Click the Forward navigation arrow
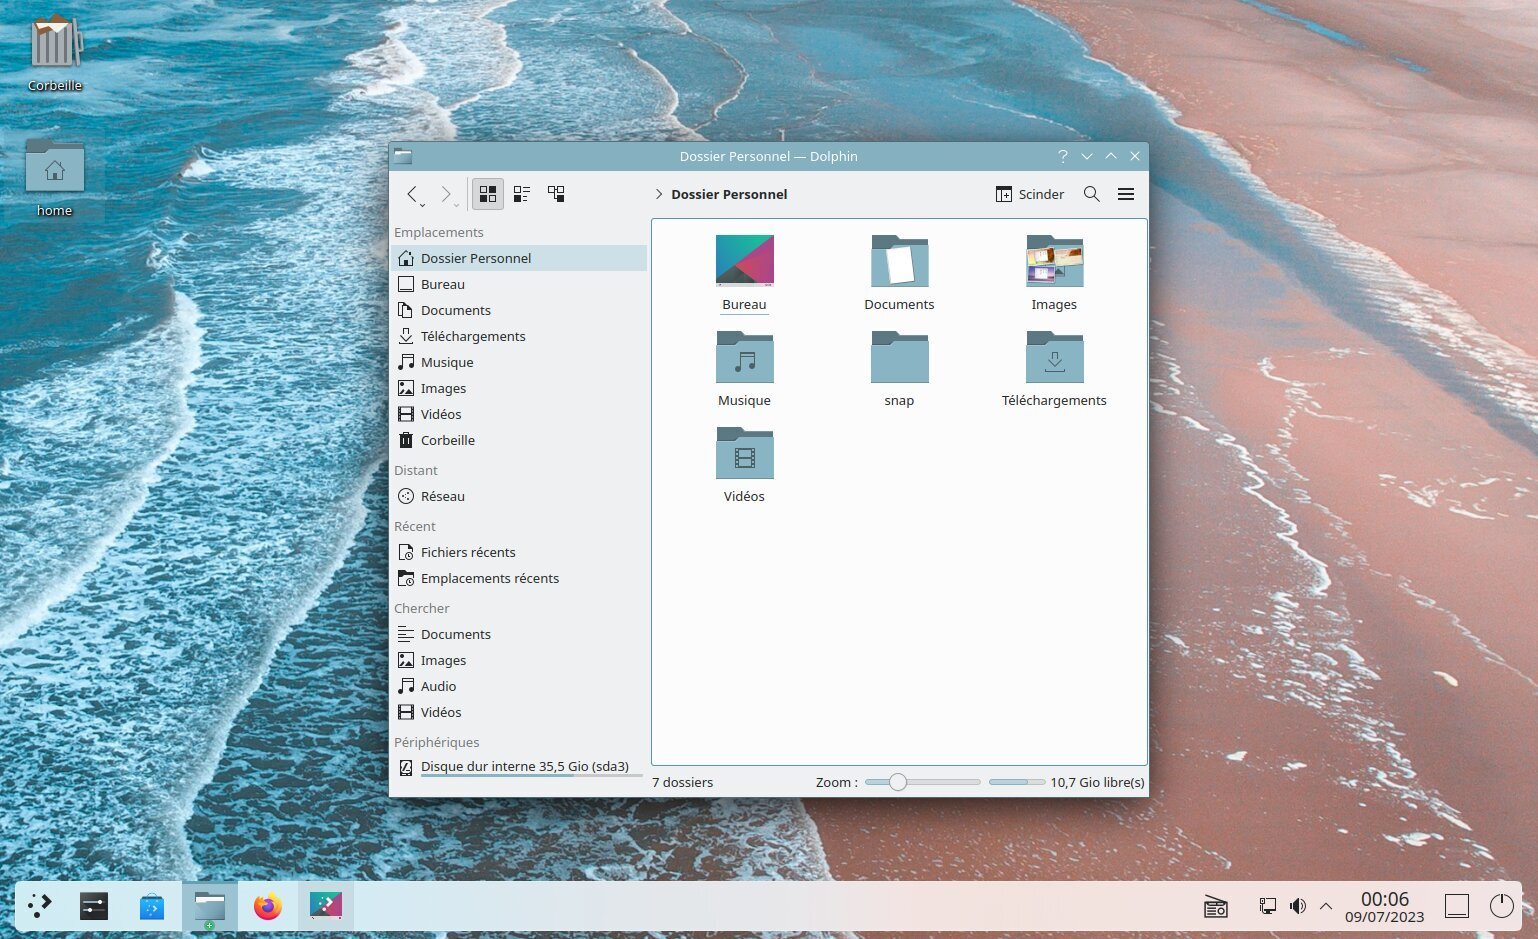Image resolution: width=1538 pixels, height=939 pixels. click(446, 194)
